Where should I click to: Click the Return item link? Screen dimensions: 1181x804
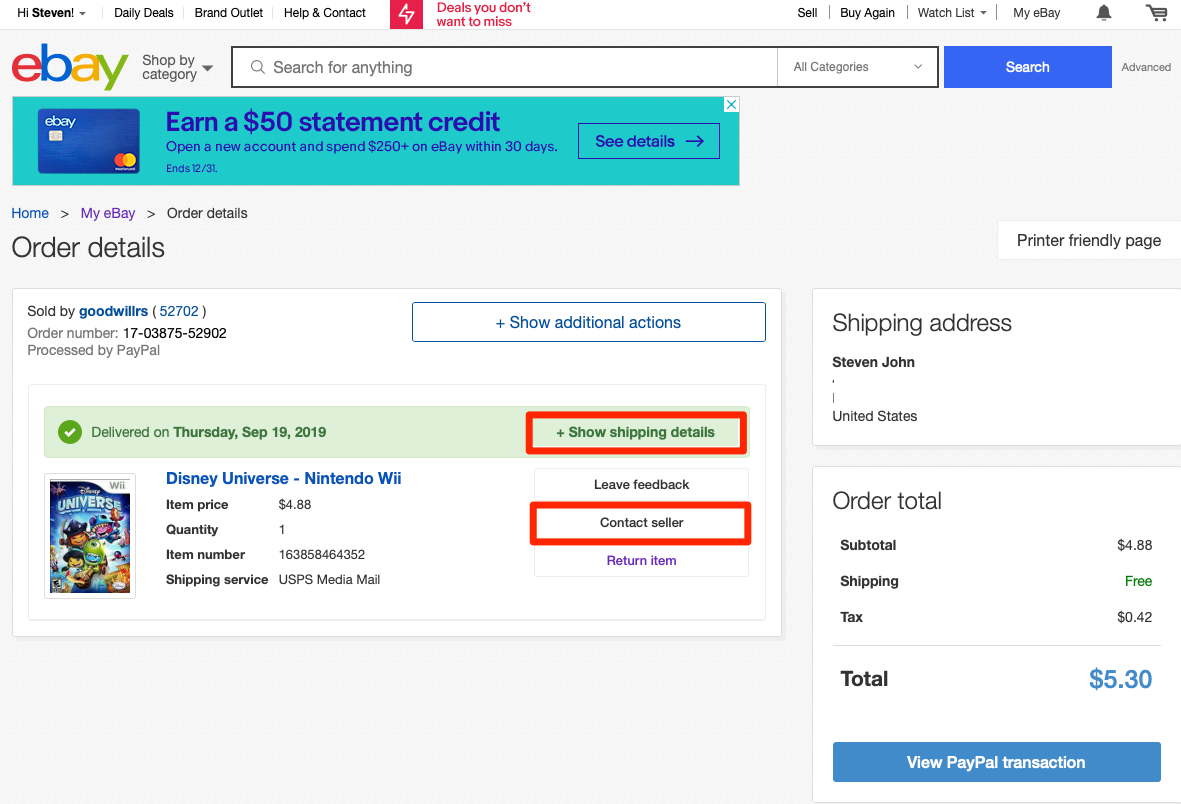tap(642, 561)
